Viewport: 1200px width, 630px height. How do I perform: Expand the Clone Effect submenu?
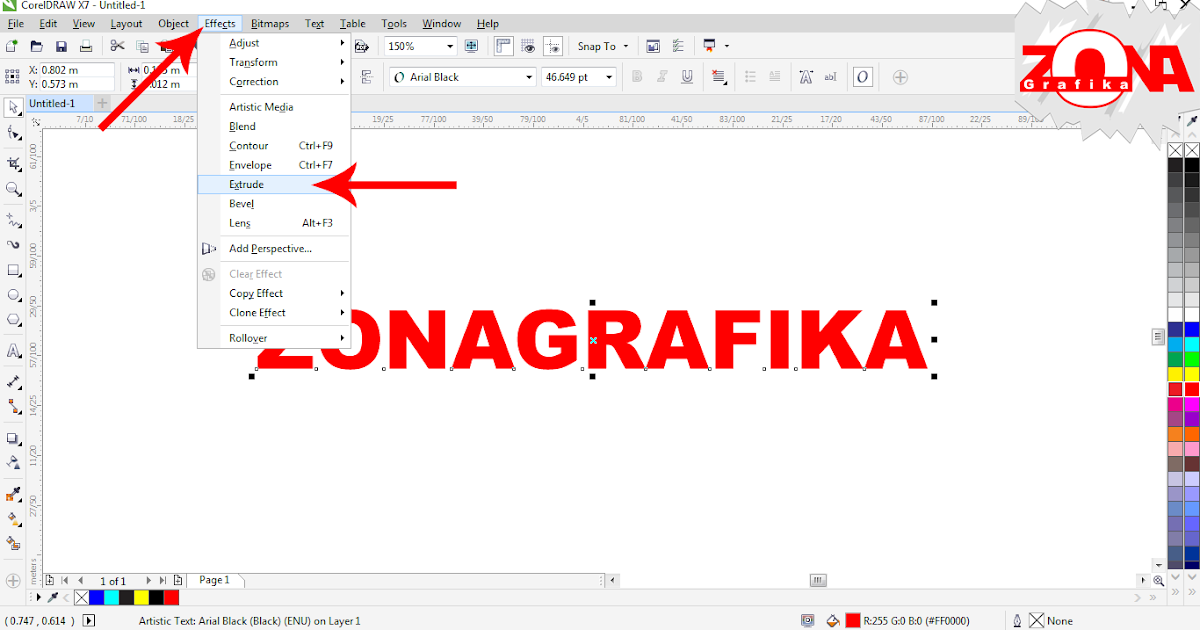tap(274, 312)
